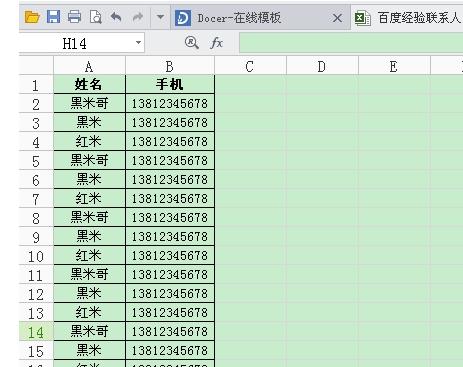Select phone number cell in row 2
Screen dimensions: 463x367
click(170, 103)
